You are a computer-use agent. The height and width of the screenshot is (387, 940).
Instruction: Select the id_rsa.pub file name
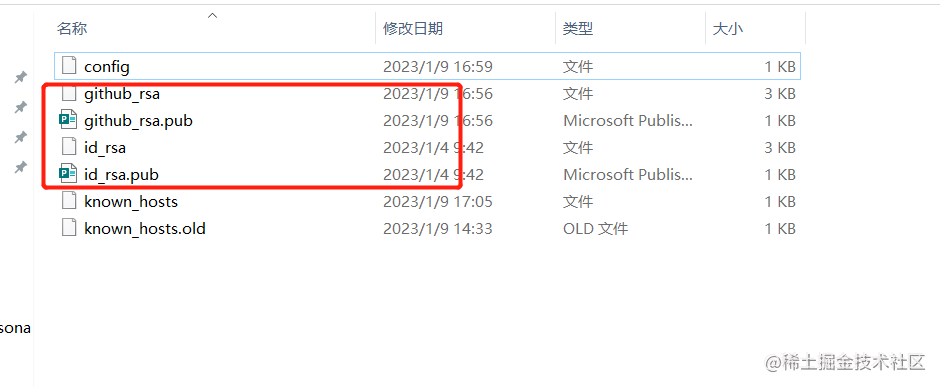pos(121,175)
